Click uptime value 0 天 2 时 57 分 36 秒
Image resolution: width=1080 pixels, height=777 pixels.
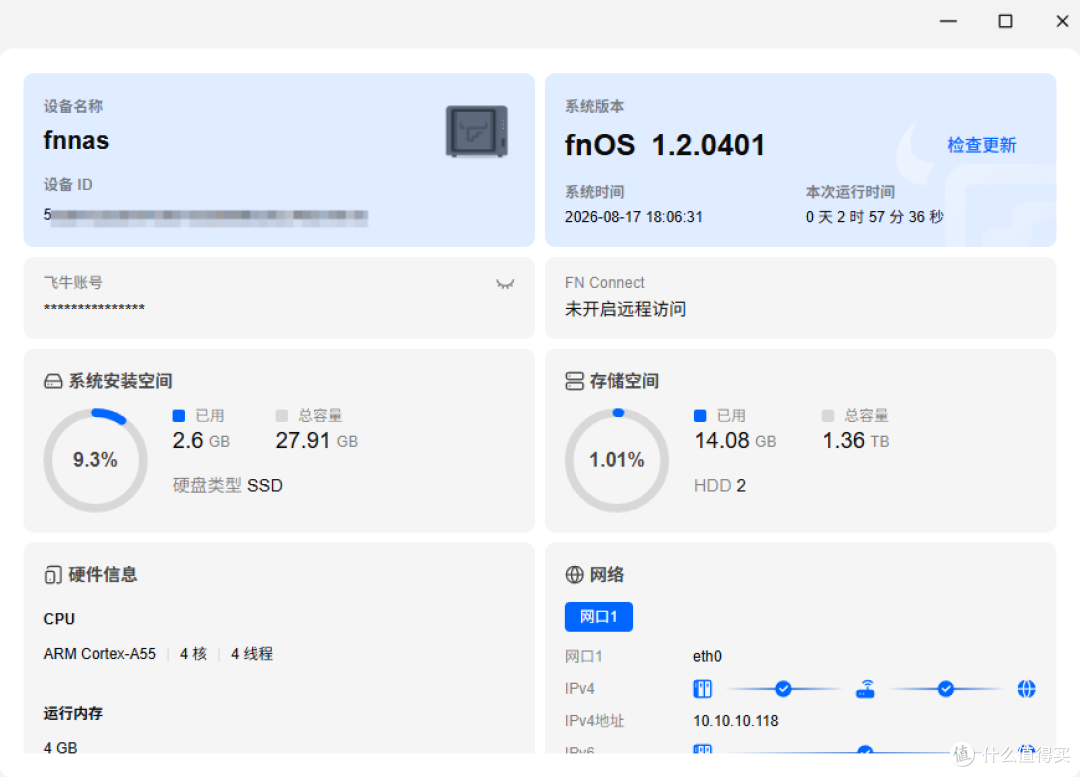875,217
